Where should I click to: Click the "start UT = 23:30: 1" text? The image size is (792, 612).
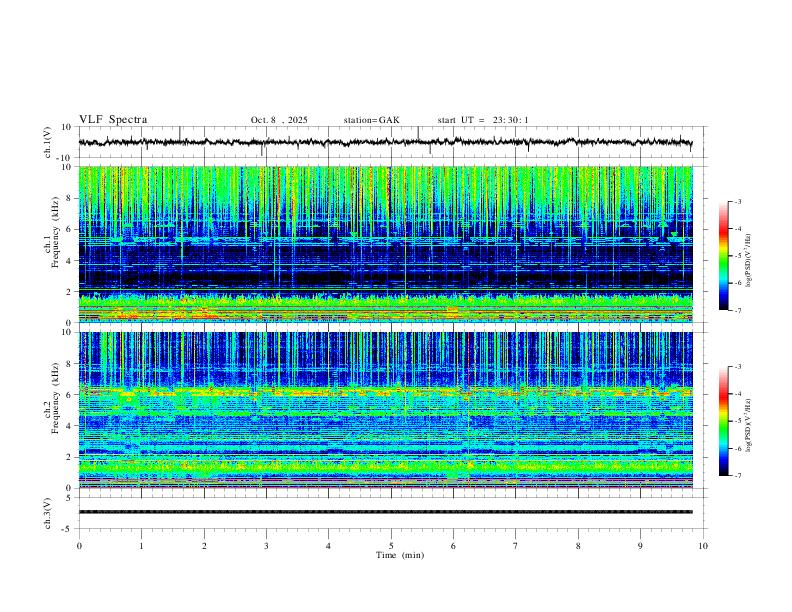point(483,120)
